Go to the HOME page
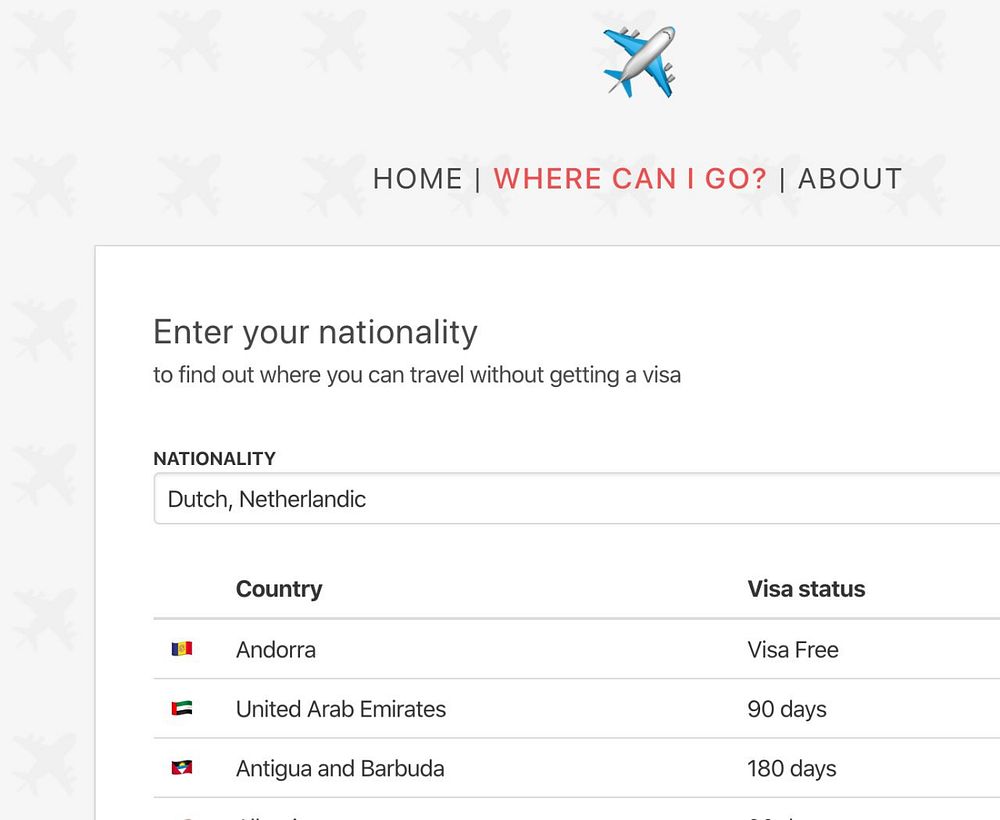1000x820 pixels. pyautogui.click(x=417, y=179)
